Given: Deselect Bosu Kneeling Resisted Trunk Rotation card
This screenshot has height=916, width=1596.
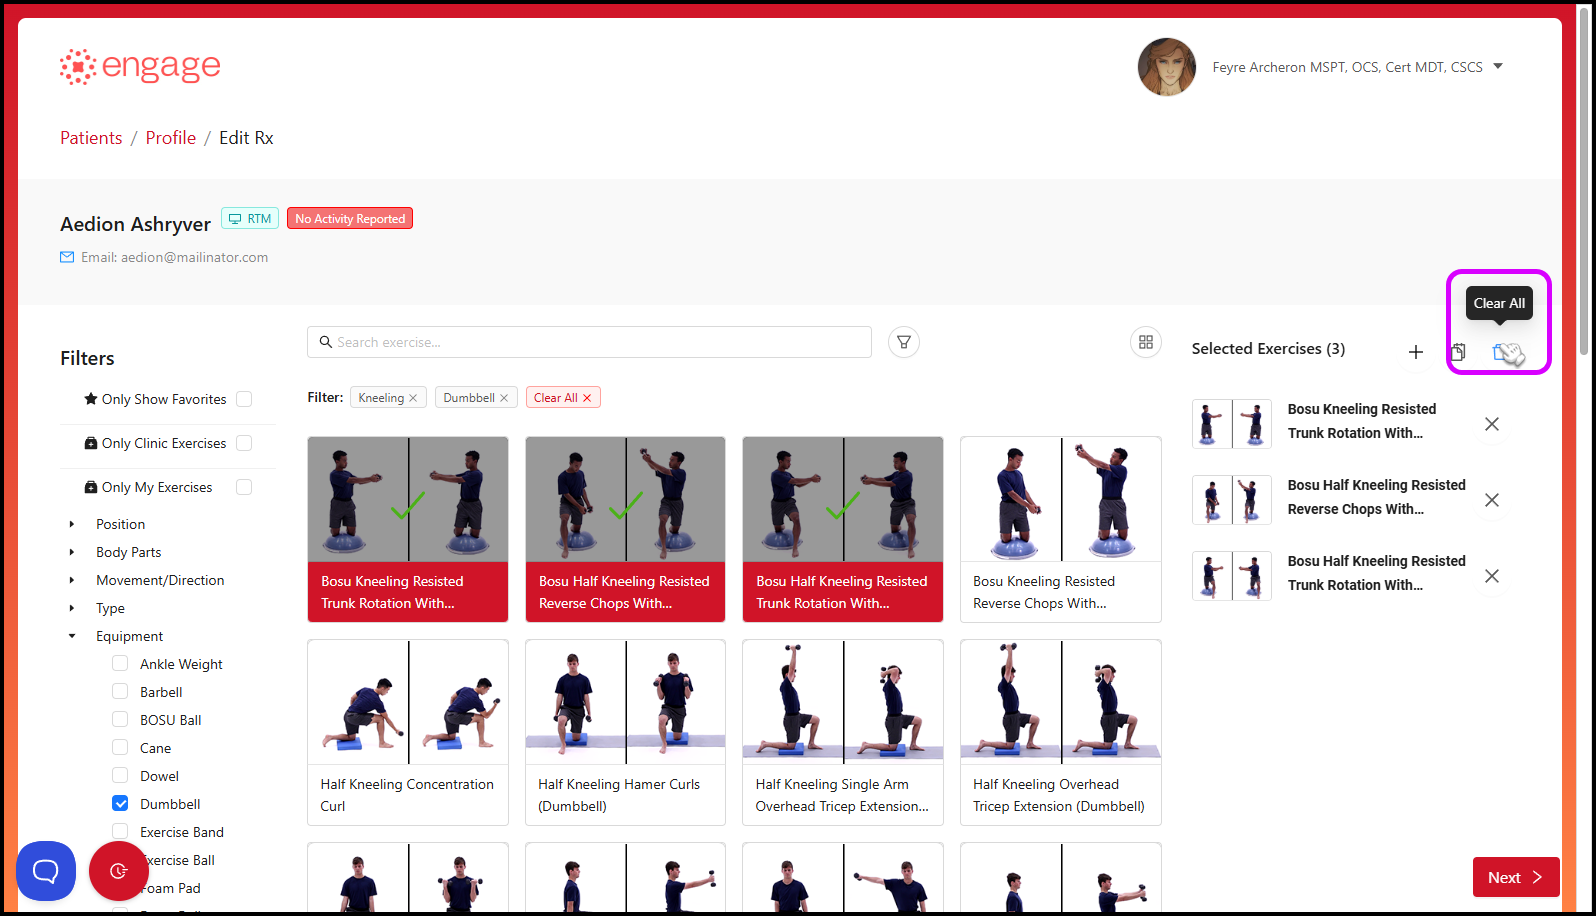Looking at the screenshot, I should coord(408,529).
